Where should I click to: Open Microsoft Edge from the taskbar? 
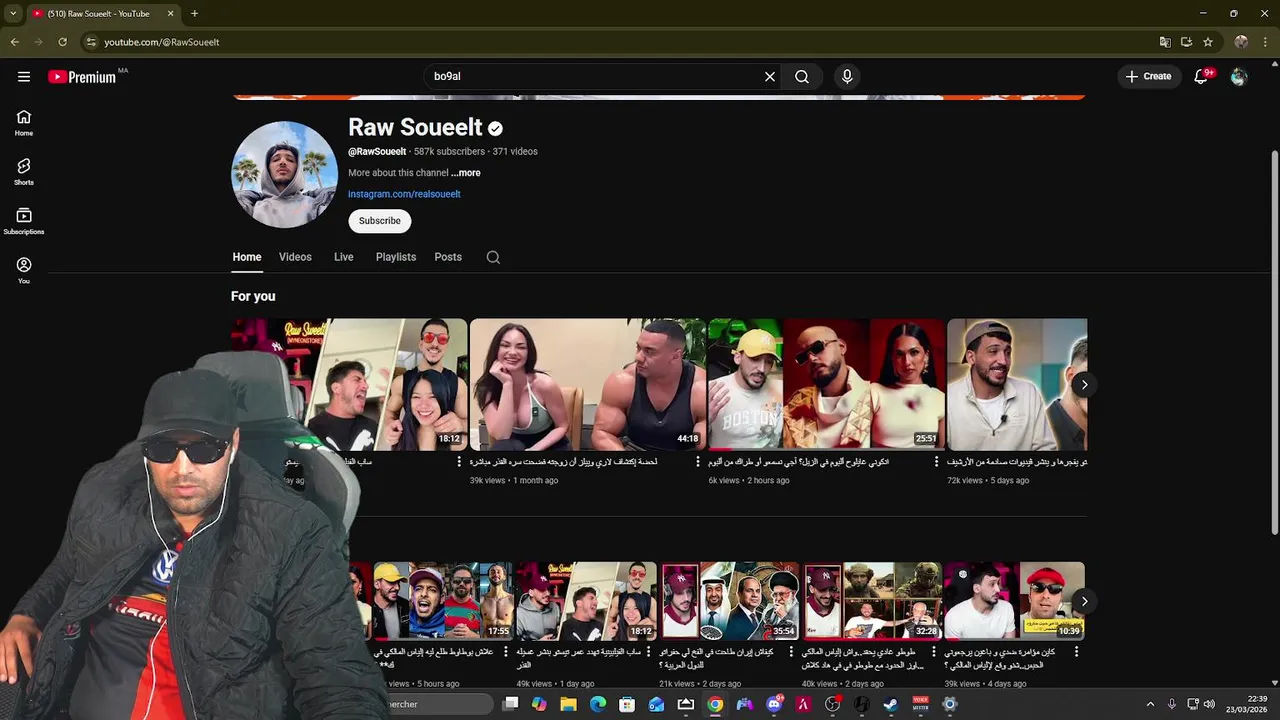coord(598,704)
